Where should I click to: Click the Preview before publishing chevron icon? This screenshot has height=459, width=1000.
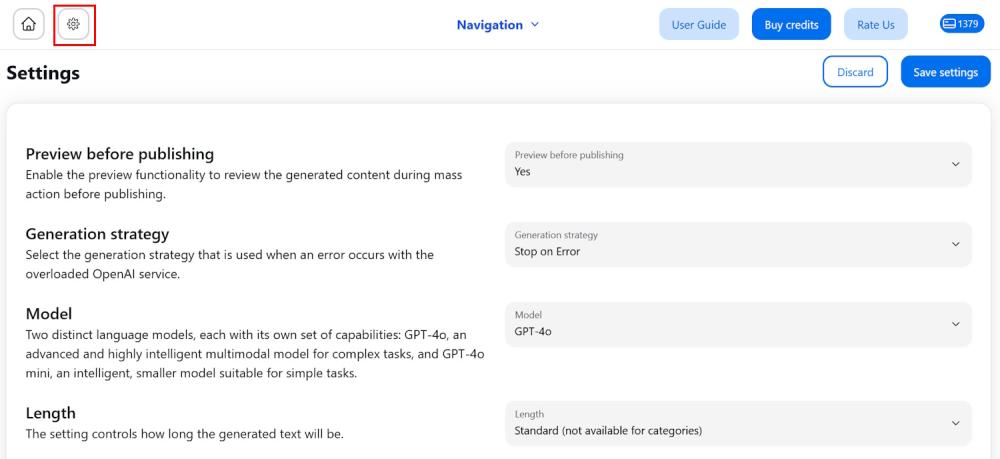coord(955,164)
